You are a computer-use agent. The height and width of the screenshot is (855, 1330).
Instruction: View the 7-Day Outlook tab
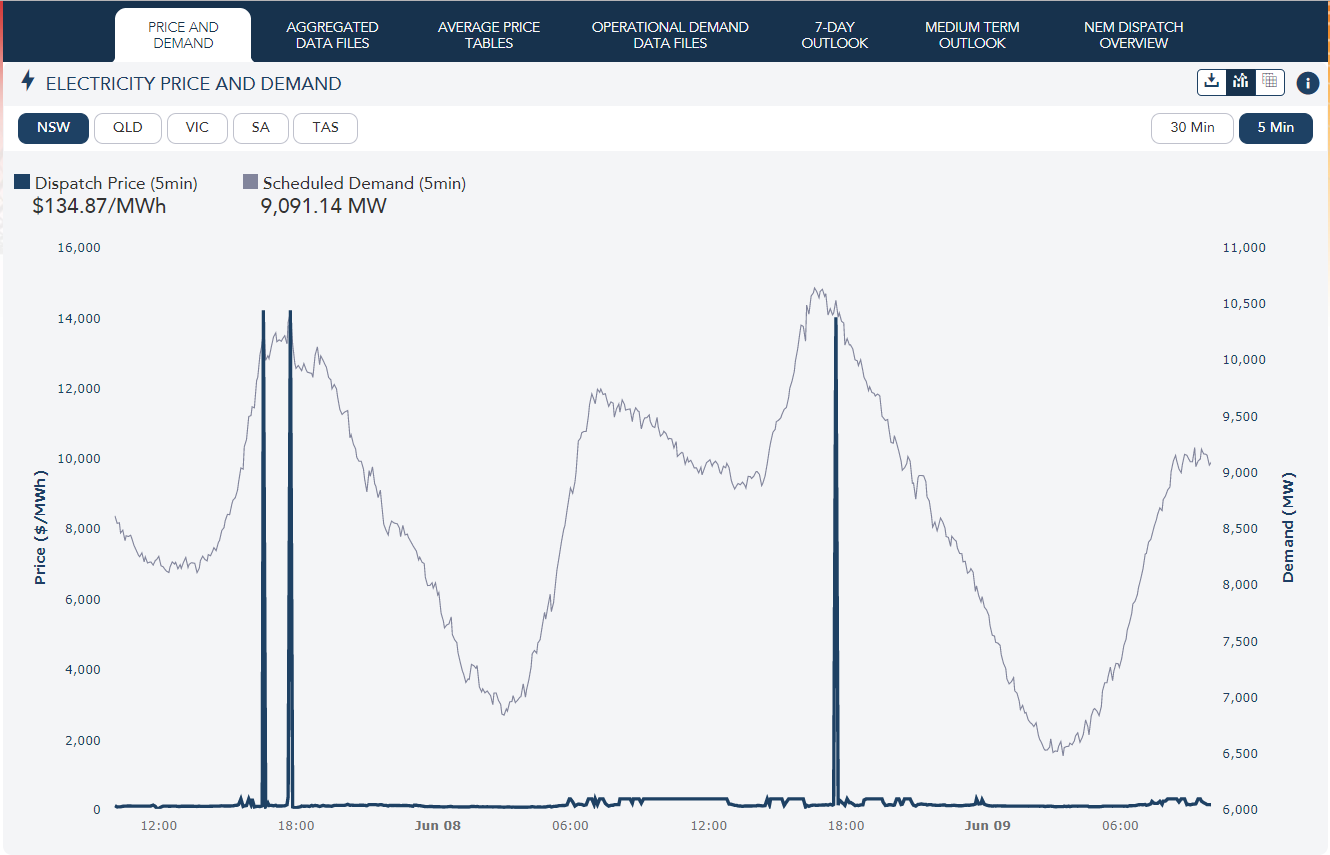point(834,35)
